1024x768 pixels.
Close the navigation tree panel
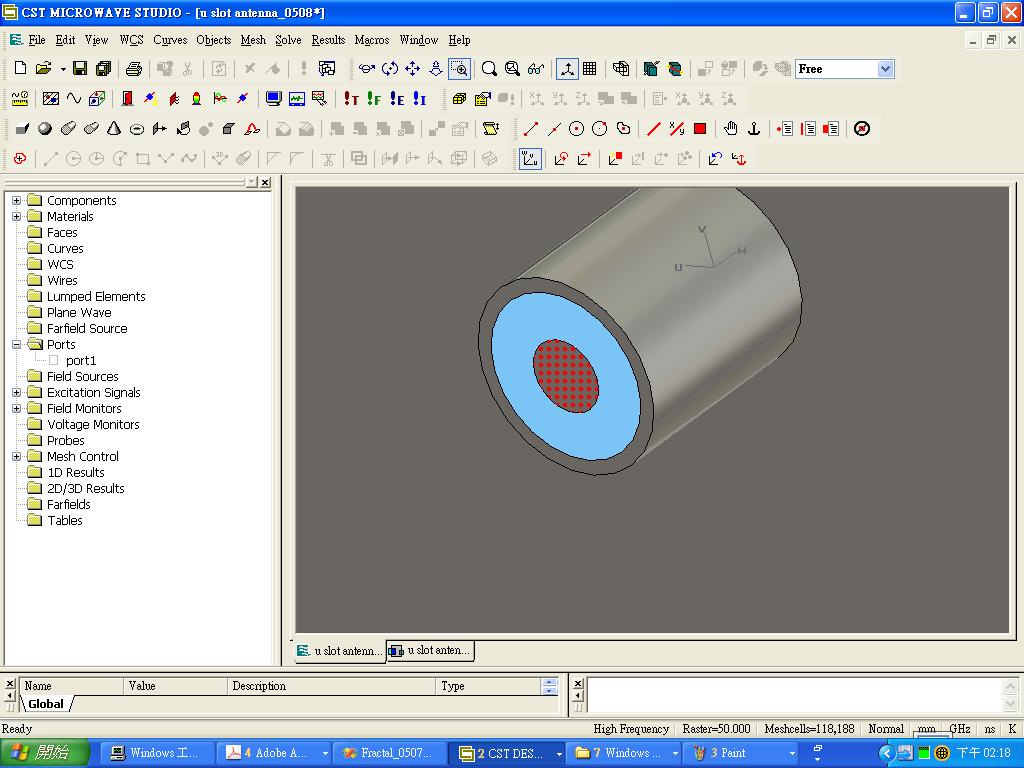click(x=265, y=182)
